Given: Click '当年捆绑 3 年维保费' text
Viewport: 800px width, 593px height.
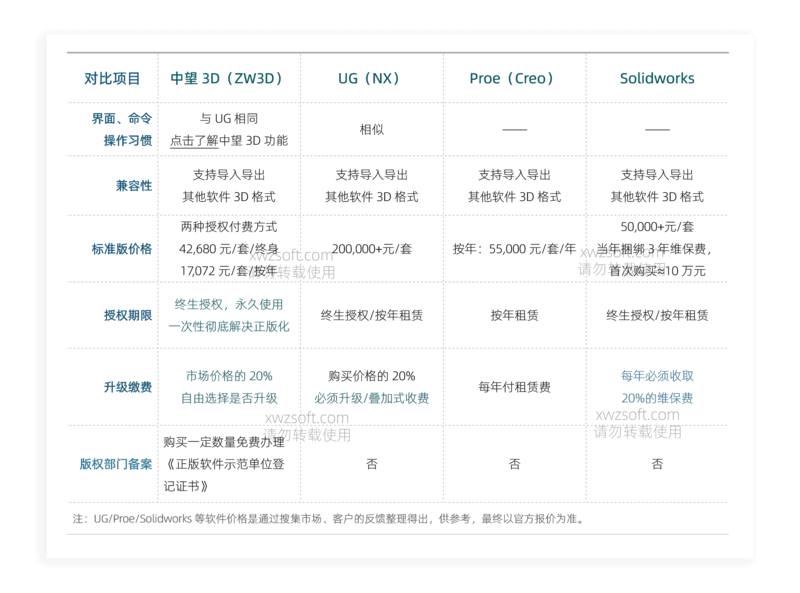Looking at the screenshot, I should 652,249.
